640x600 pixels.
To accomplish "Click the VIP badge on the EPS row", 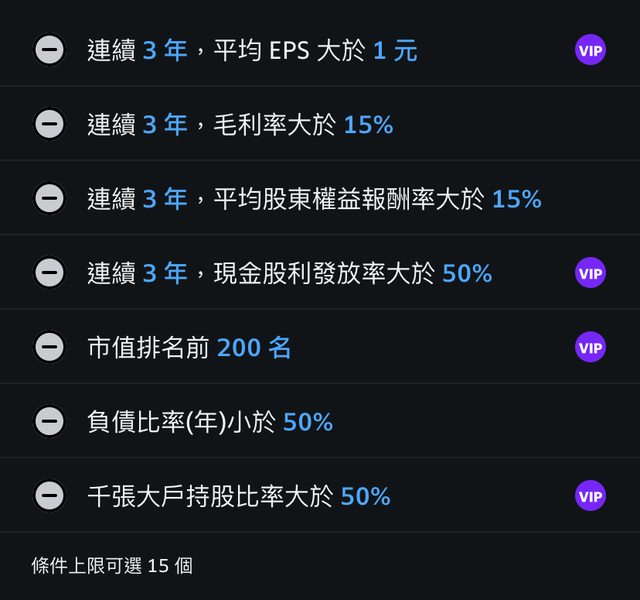I will tap(590, 50).
